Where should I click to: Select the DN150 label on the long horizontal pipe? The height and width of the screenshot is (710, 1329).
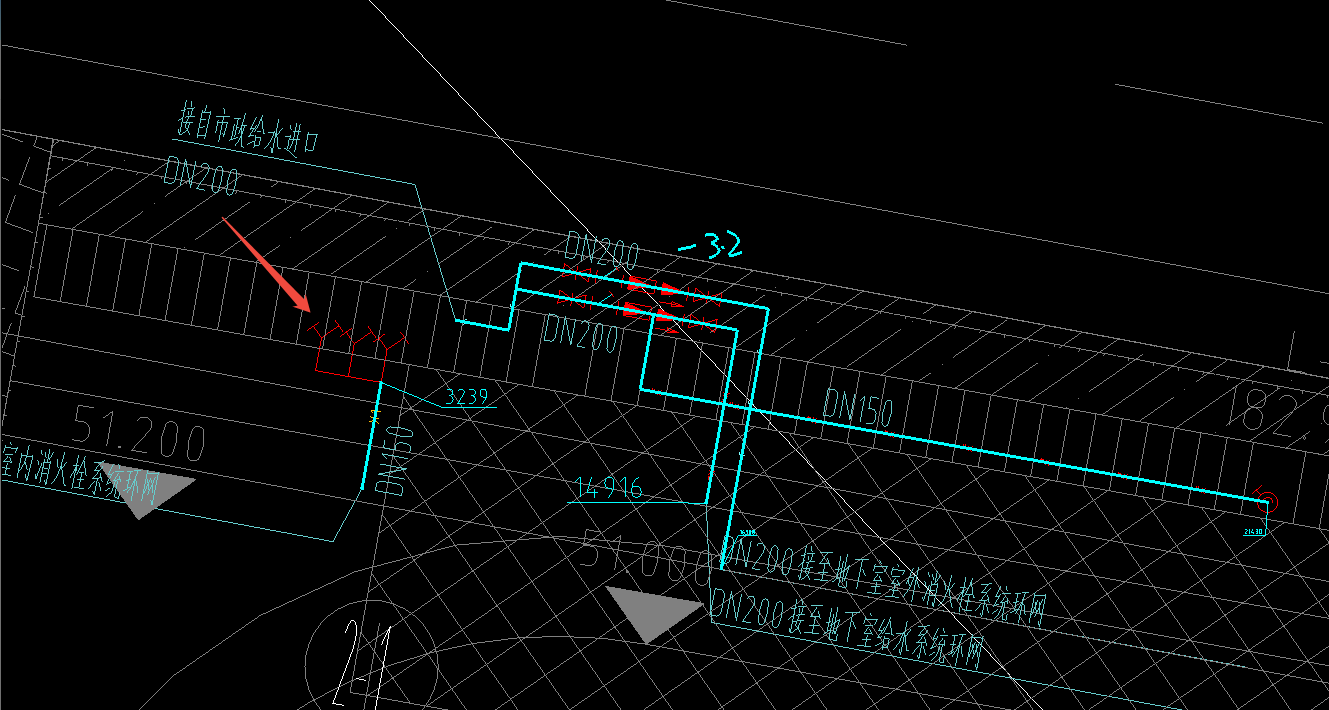858,406
